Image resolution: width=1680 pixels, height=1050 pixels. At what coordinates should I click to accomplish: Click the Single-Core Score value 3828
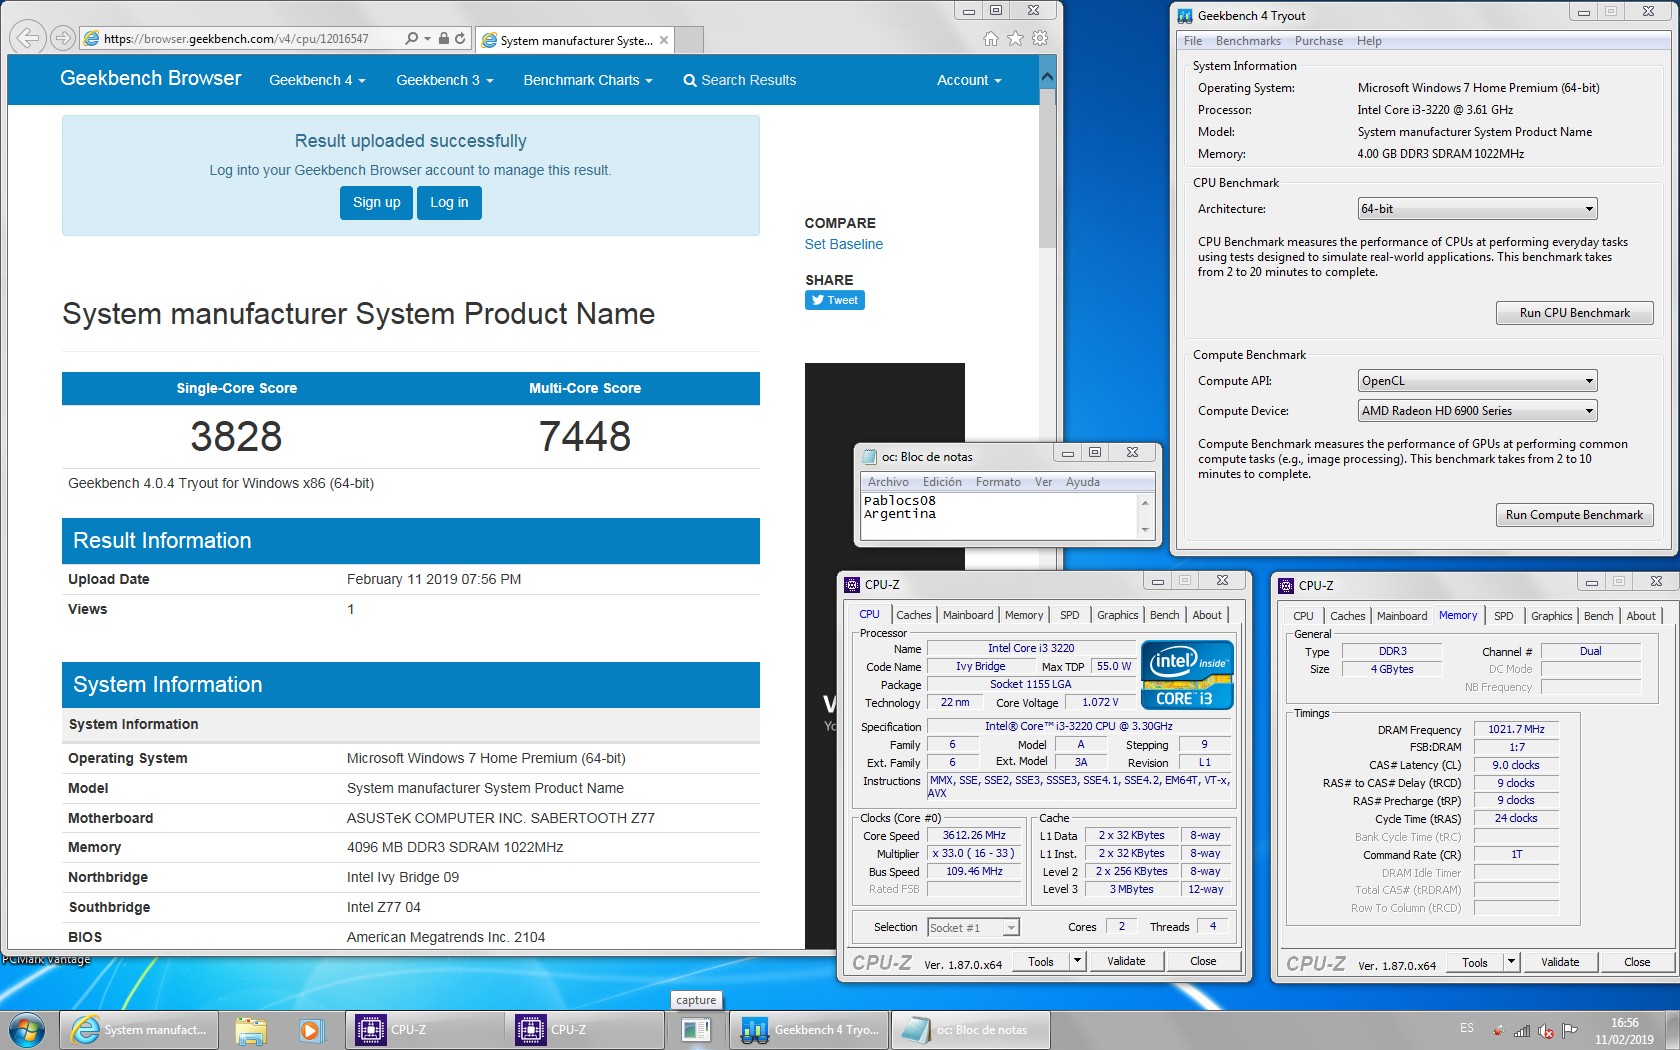tap(236, 437)
